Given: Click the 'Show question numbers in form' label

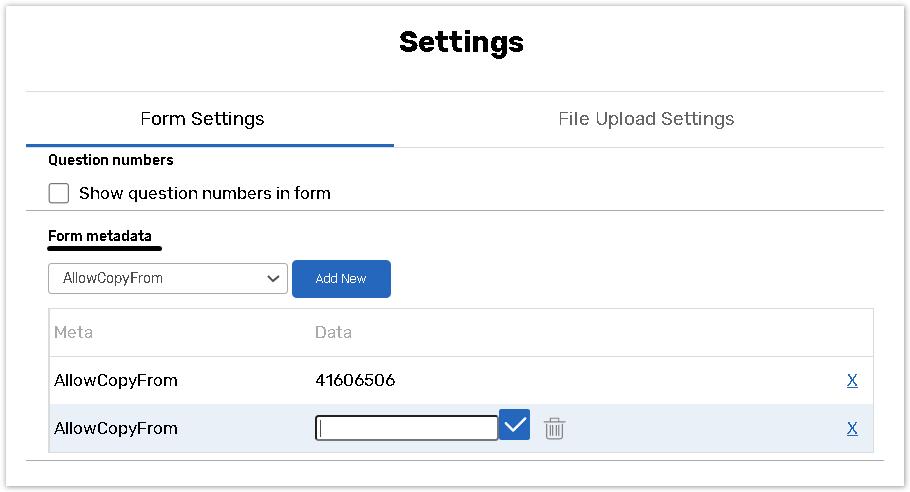Looking at the screenshot, I should 204,193.
